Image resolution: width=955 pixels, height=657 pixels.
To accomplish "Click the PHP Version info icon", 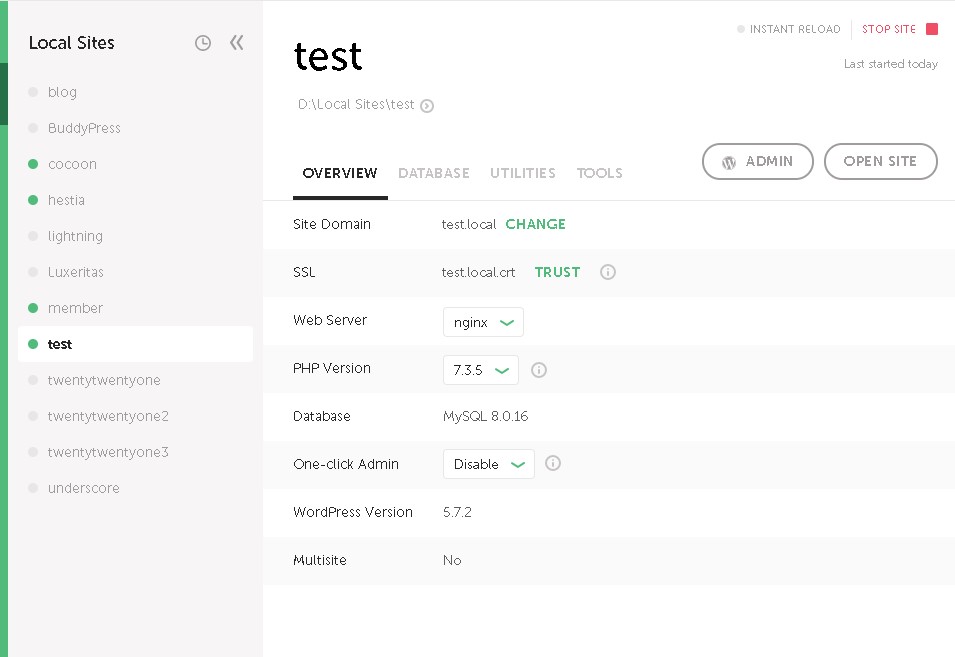I will 539,370.
